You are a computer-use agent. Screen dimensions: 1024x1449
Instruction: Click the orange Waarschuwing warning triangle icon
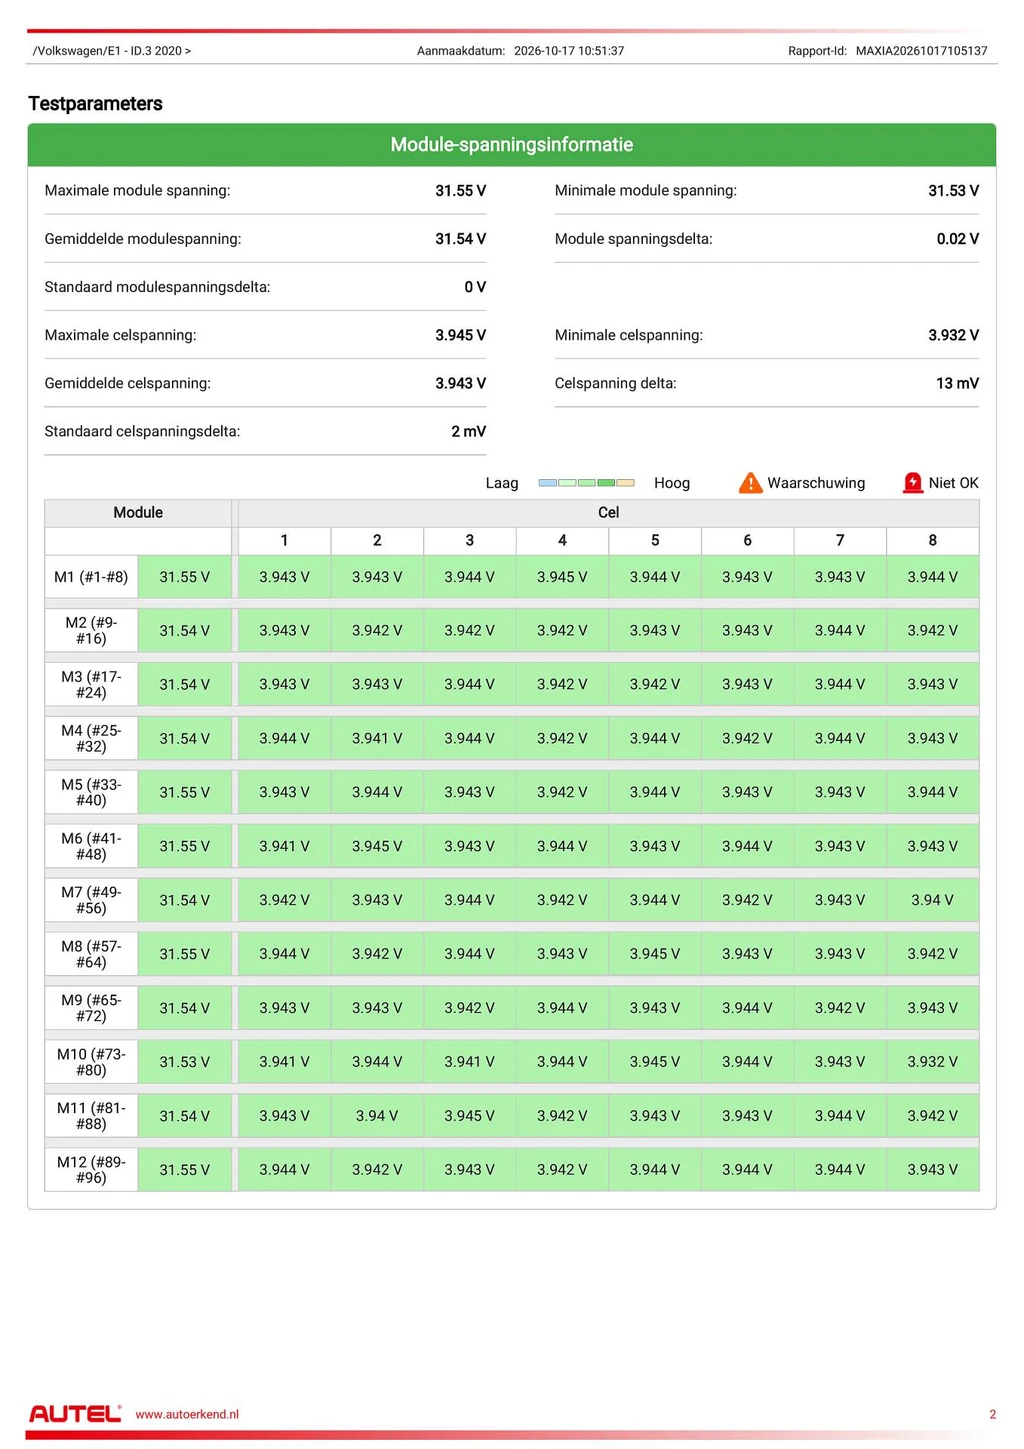[x=750, y=483]
